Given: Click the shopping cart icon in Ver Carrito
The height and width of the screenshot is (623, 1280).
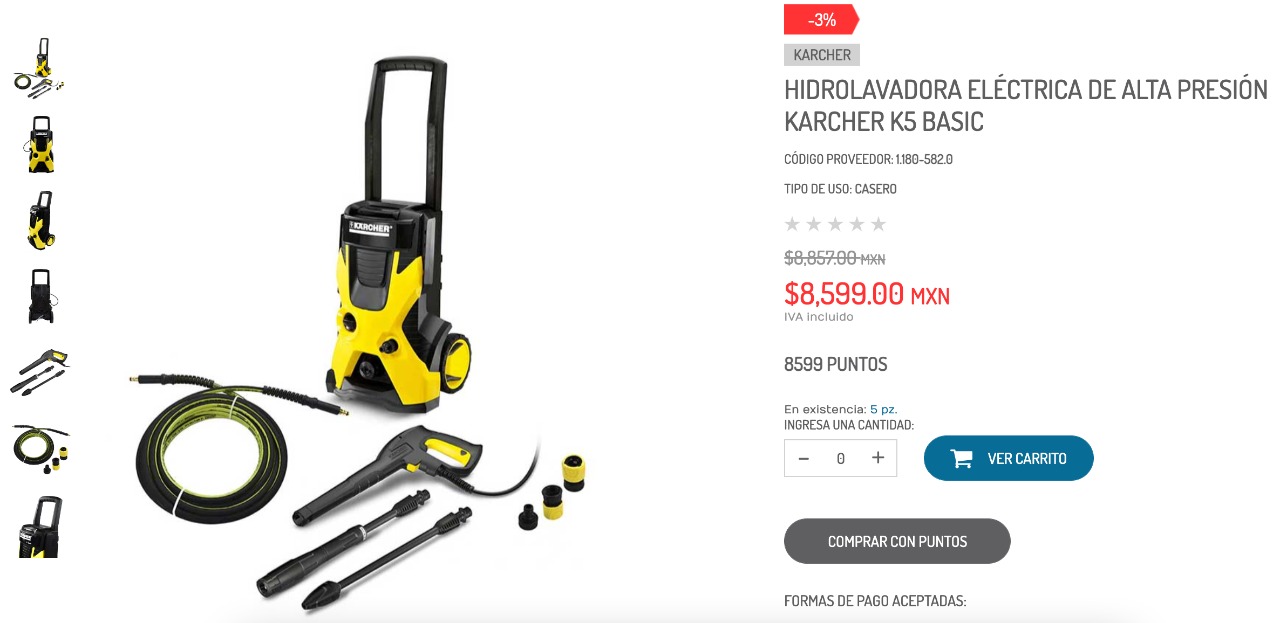Looking at the screenshot, I should [x=961, y=459].
